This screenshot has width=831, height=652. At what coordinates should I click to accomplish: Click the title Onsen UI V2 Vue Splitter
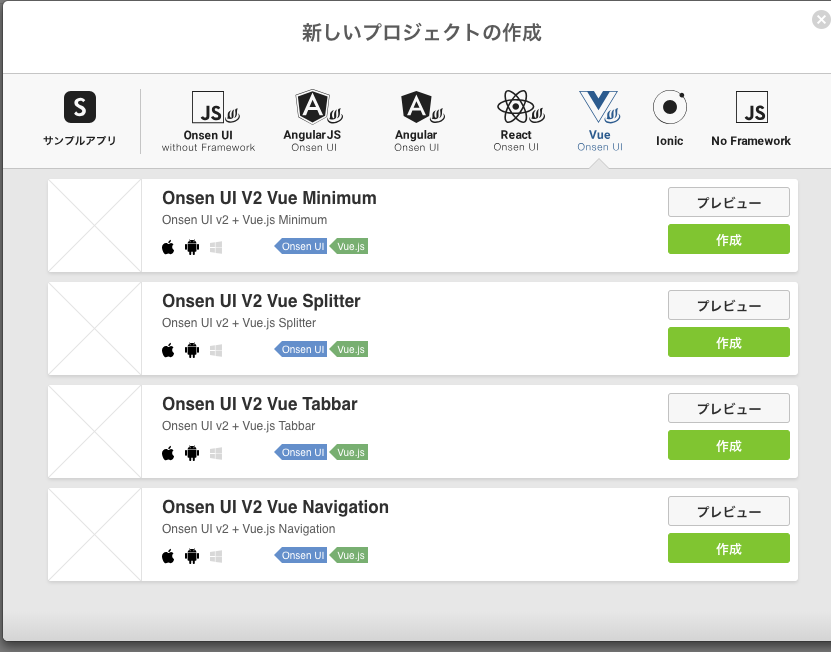tap(261, 301)
